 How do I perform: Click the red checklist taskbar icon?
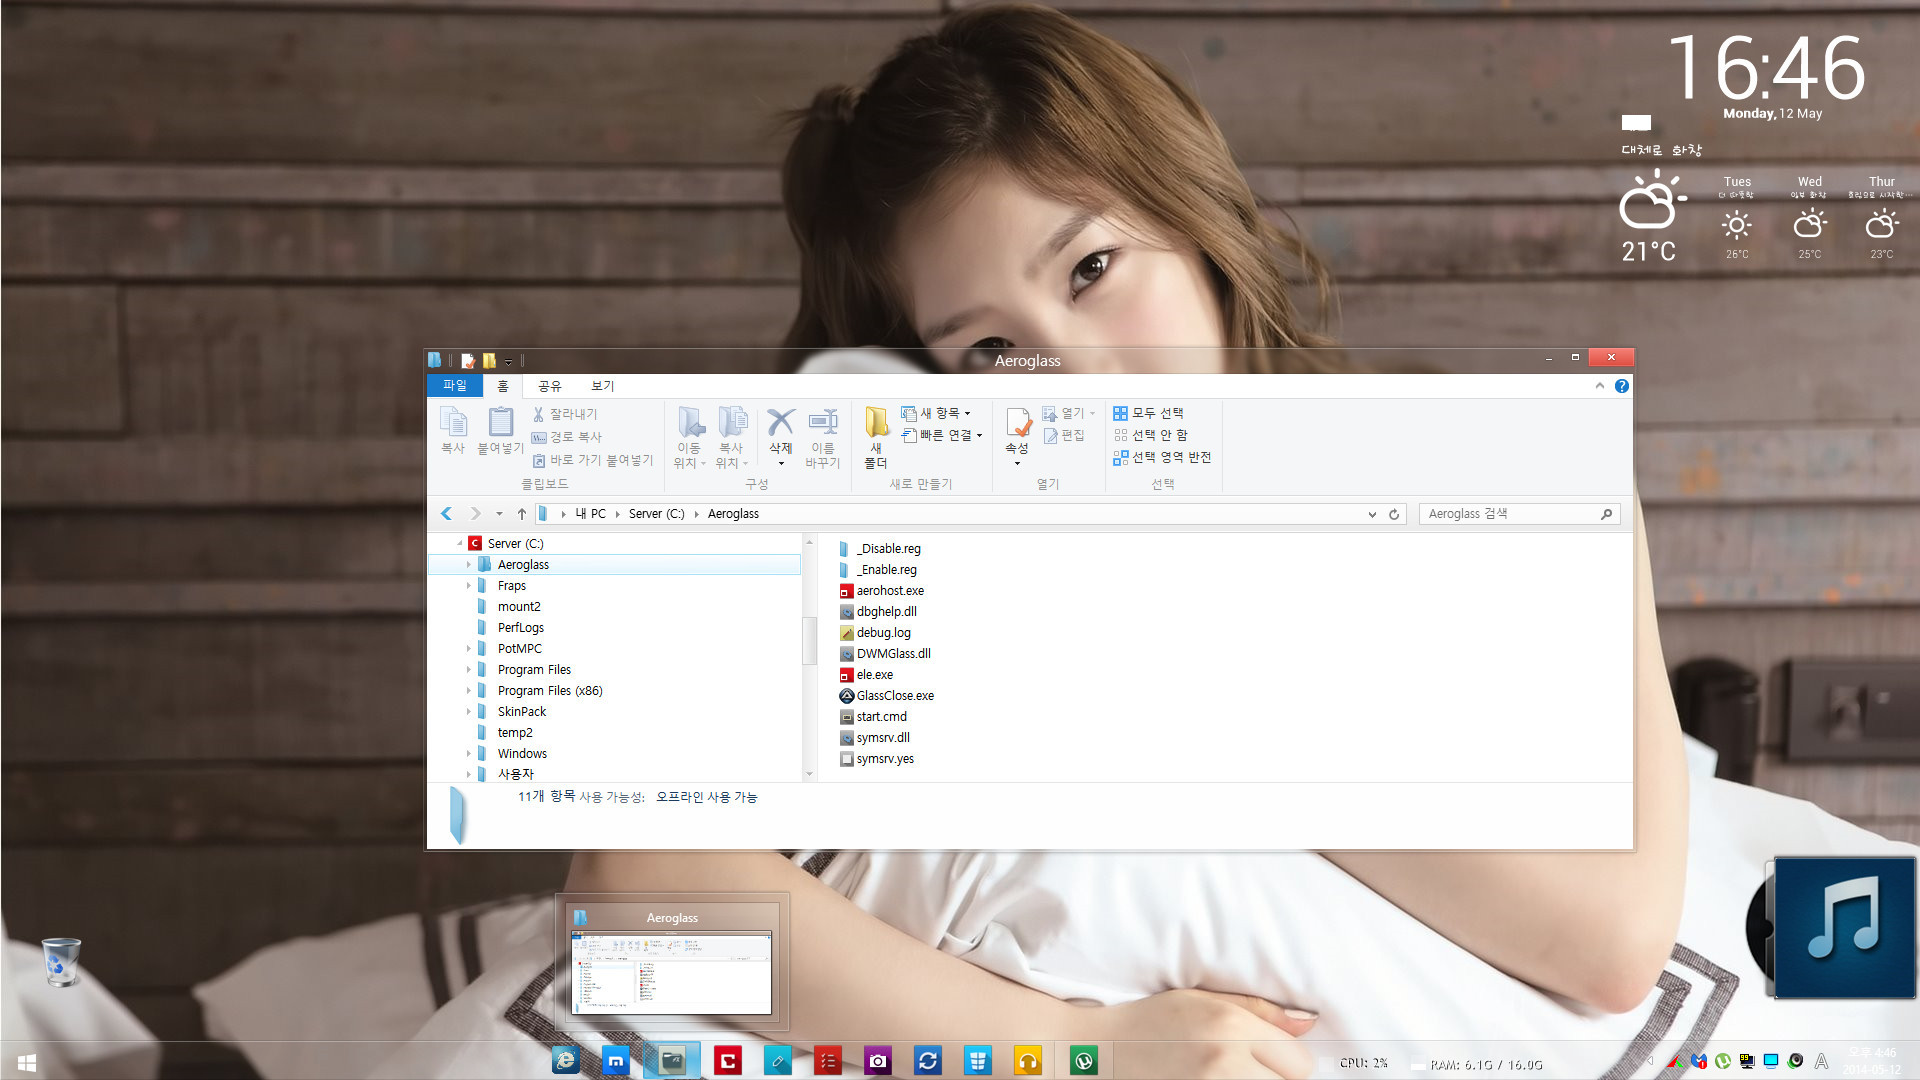coord(827,1061)
